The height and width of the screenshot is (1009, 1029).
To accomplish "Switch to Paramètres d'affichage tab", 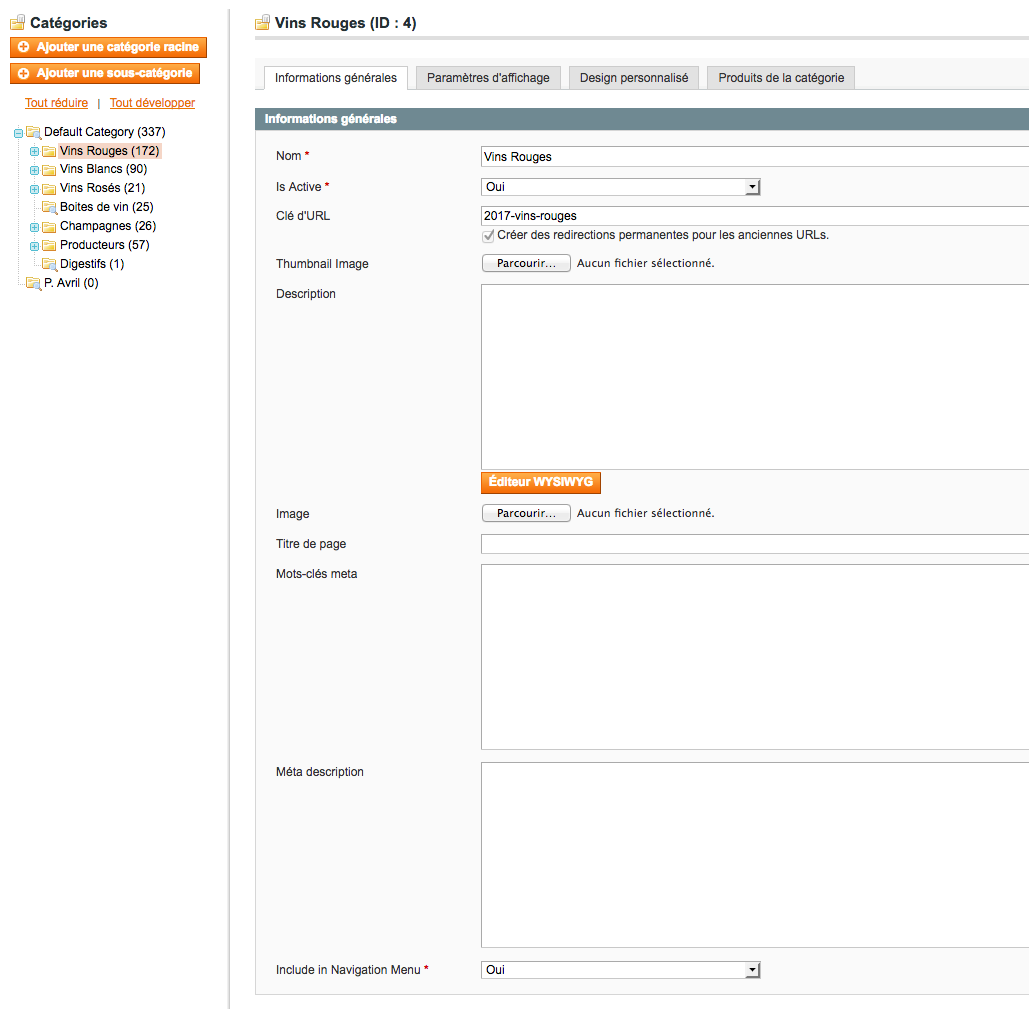I will click(x=488, y=78).
